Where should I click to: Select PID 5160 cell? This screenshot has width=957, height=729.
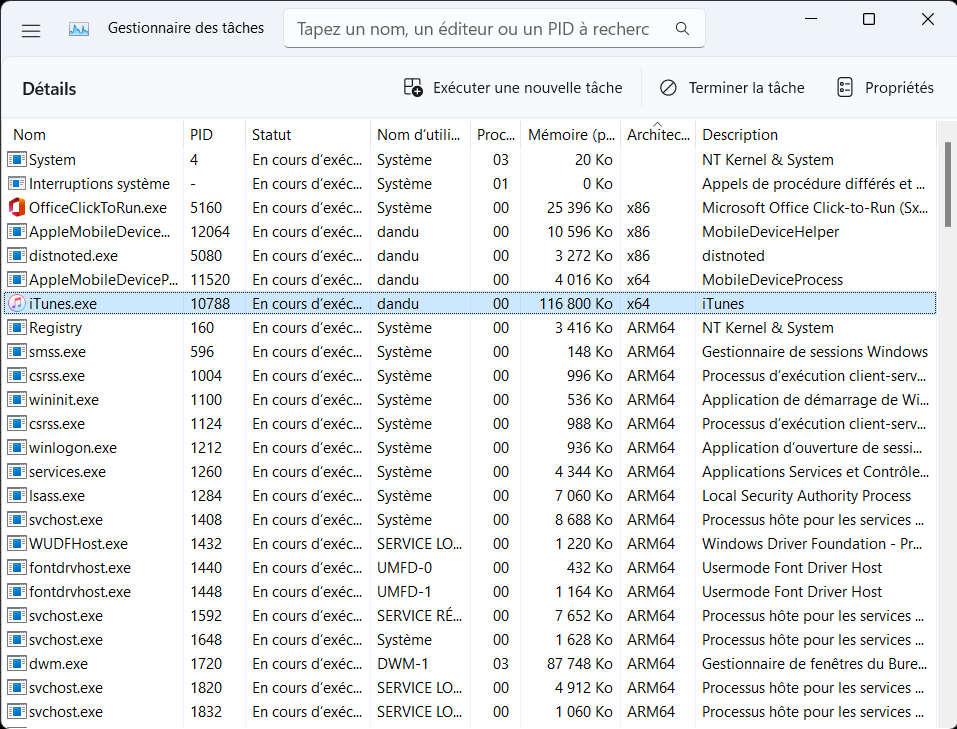206,208
